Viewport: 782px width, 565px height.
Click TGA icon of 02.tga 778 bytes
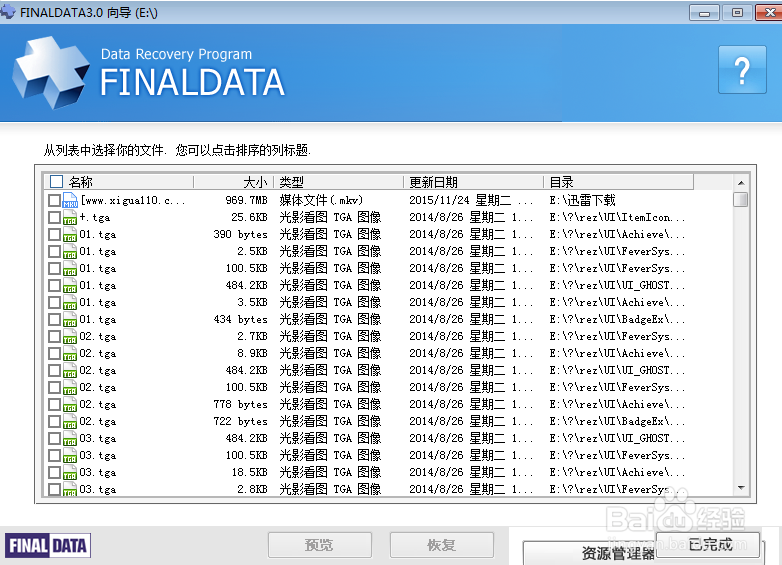pyautogui.click(x=70, y=404)
